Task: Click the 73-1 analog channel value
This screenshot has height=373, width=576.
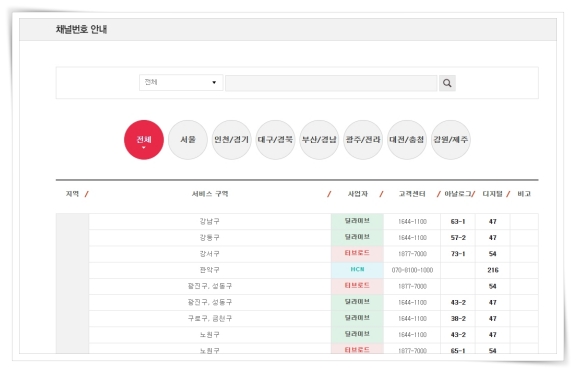Action: pos(458,254)
